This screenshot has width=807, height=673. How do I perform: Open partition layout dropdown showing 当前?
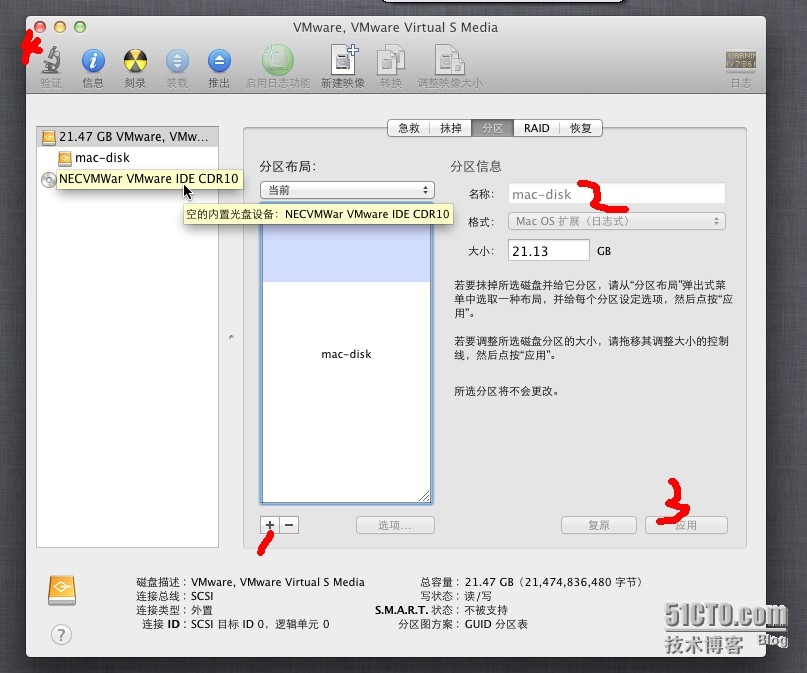347,190
